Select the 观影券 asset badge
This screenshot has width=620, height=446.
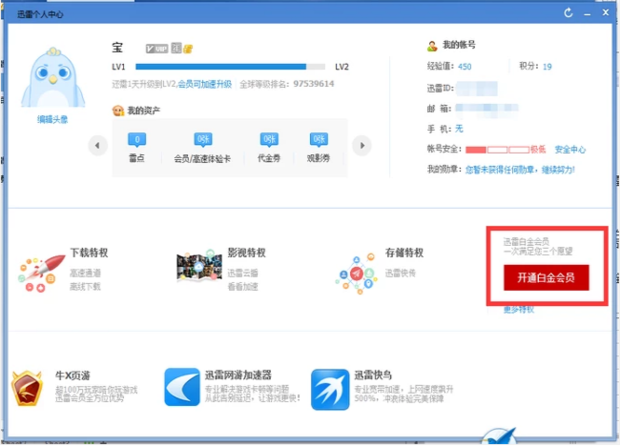(x=319, y=140)
